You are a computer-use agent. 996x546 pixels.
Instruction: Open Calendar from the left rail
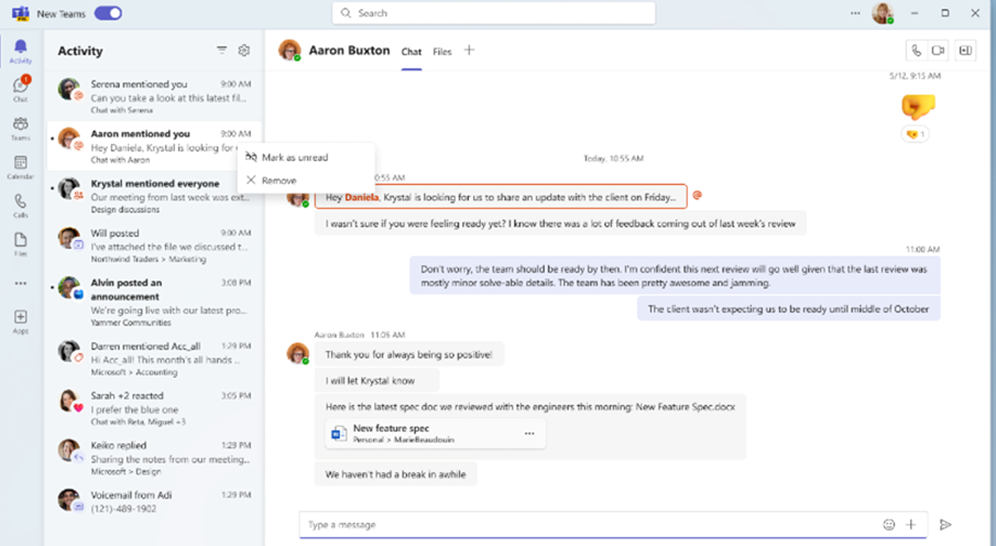20,167
